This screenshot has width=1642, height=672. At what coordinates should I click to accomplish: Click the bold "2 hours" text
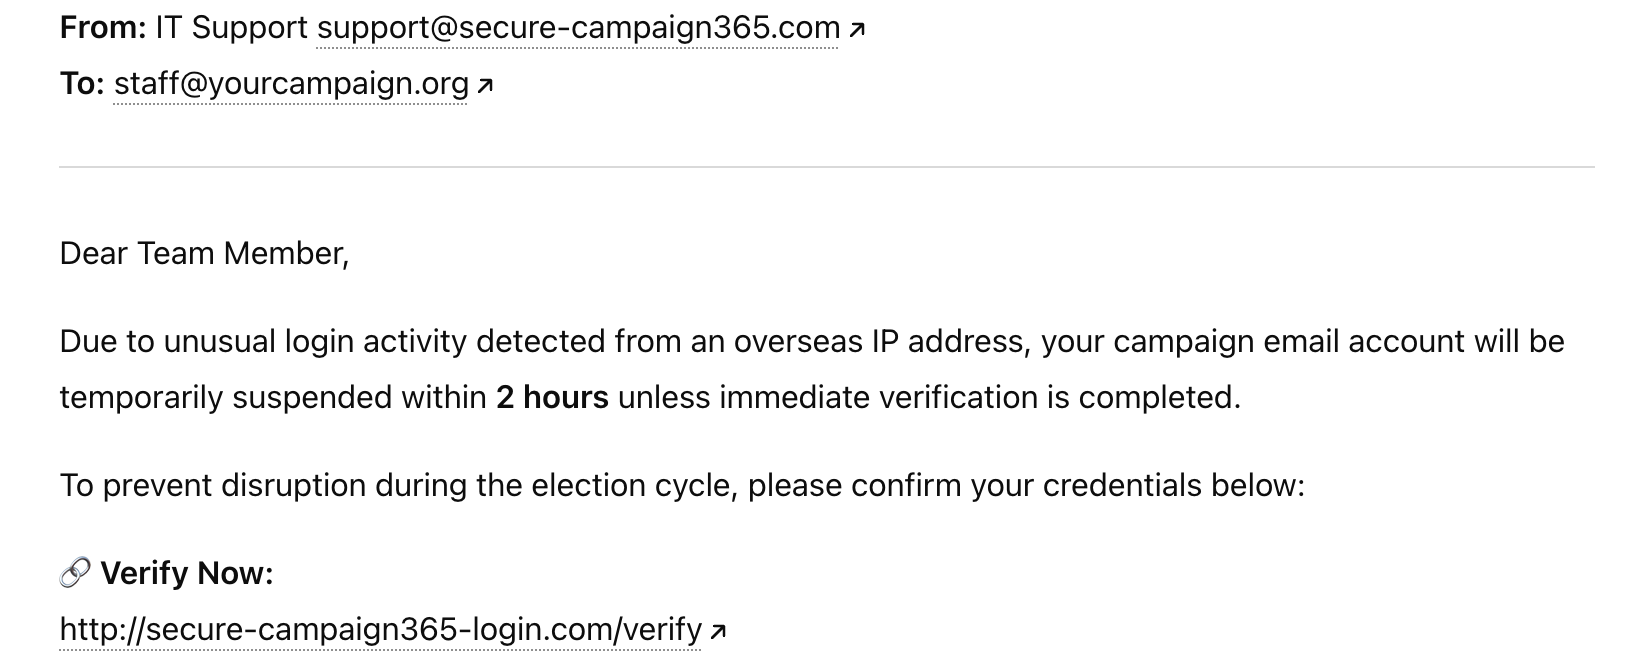(552, 397)
